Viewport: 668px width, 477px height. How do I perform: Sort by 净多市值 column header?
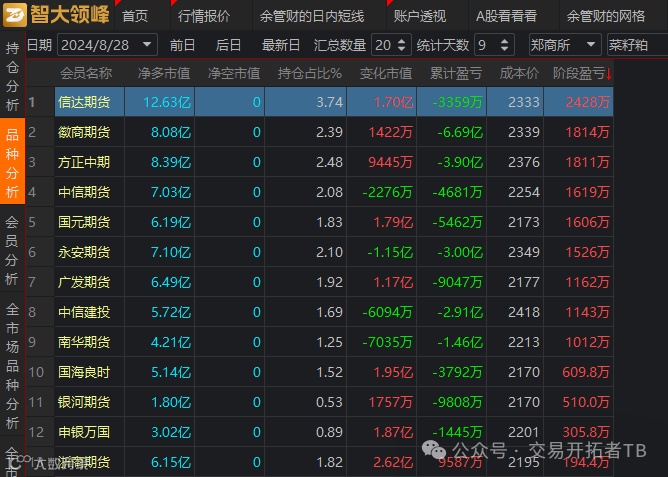164,73
